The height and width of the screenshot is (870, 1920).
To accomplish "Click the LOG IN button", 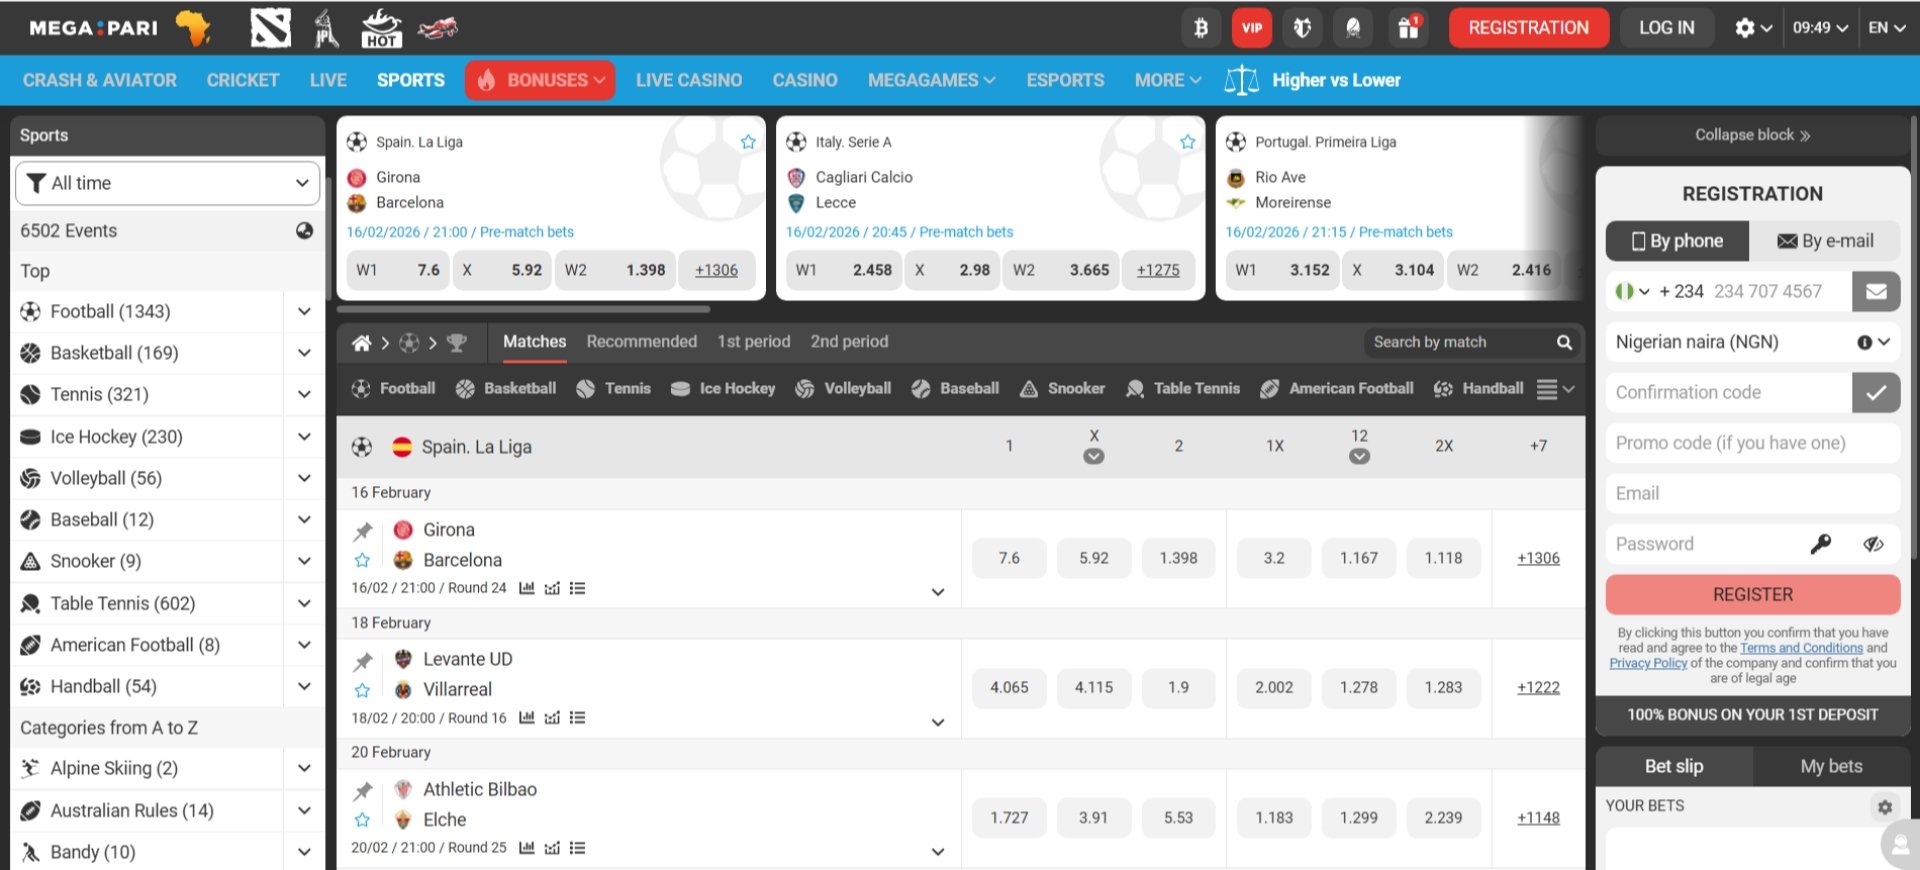I will pyautogui.click(x=1666, y=28).
